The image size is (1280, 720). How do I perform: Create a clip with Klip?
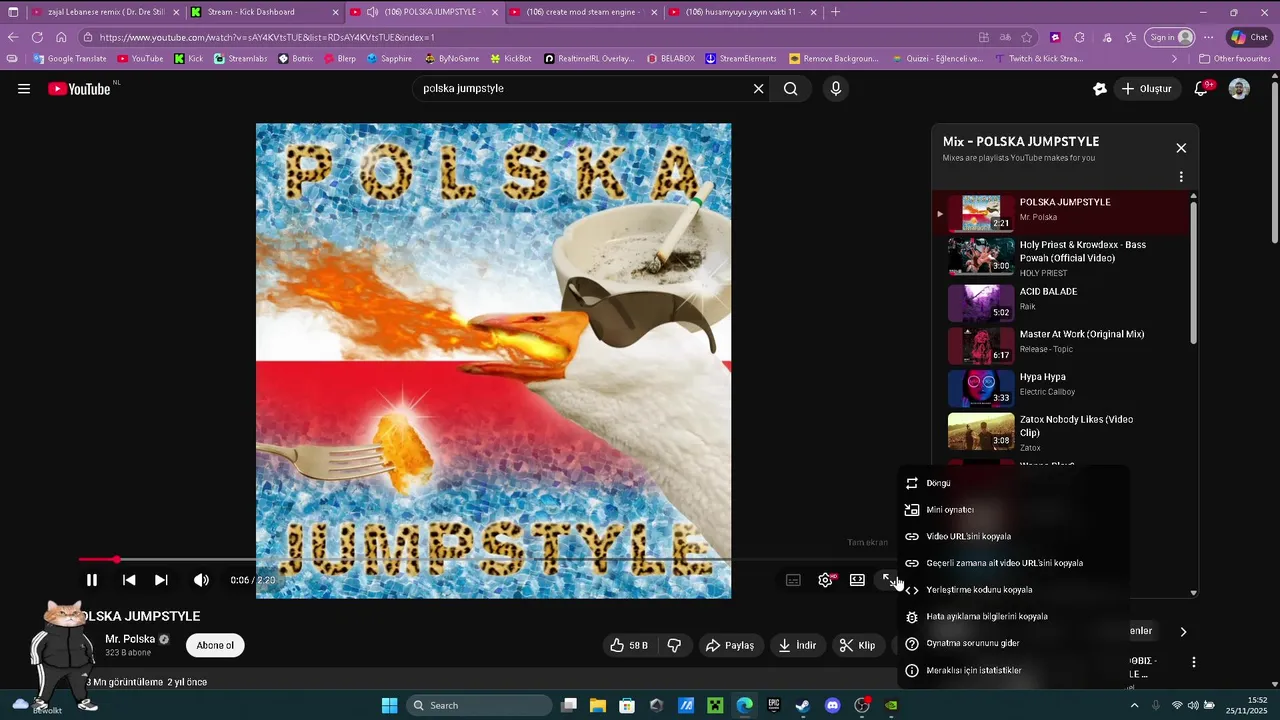858,646
